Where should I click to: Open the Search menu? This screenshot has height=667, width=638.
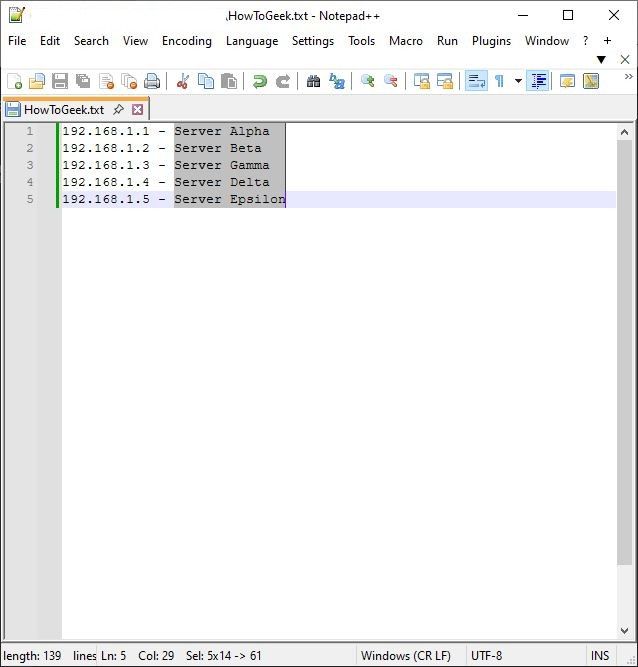pyautogui.click(x=91, y=41)
